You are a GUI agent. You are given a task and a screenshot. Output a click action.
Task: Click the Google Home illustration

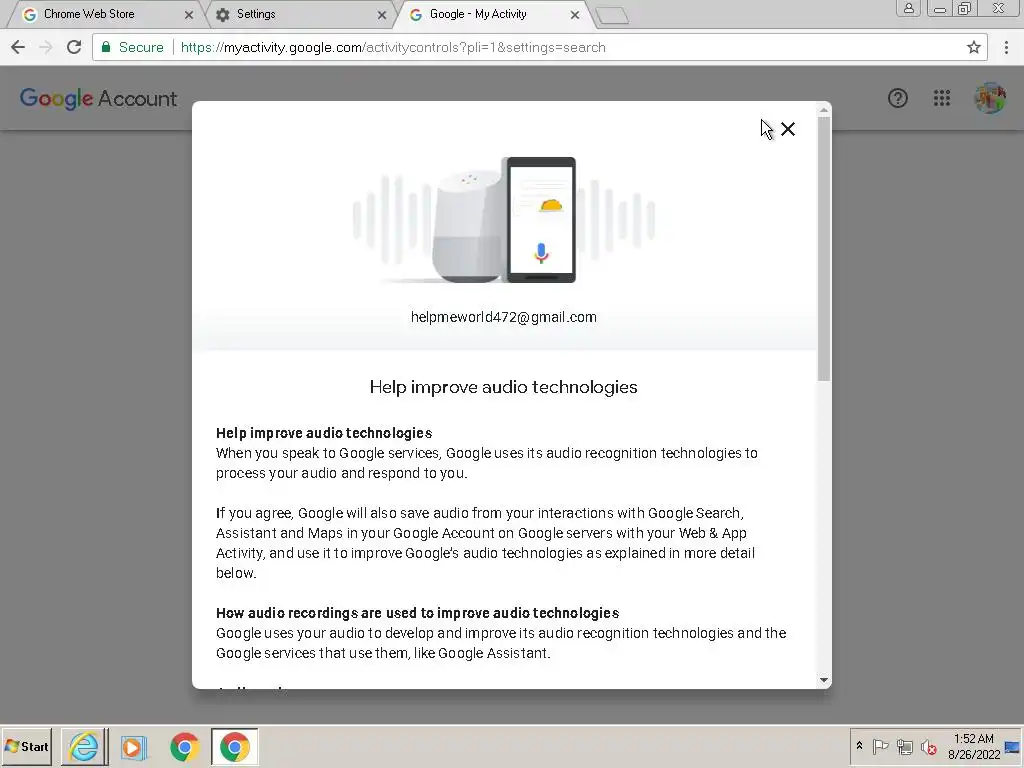click(x=504, y=220)
